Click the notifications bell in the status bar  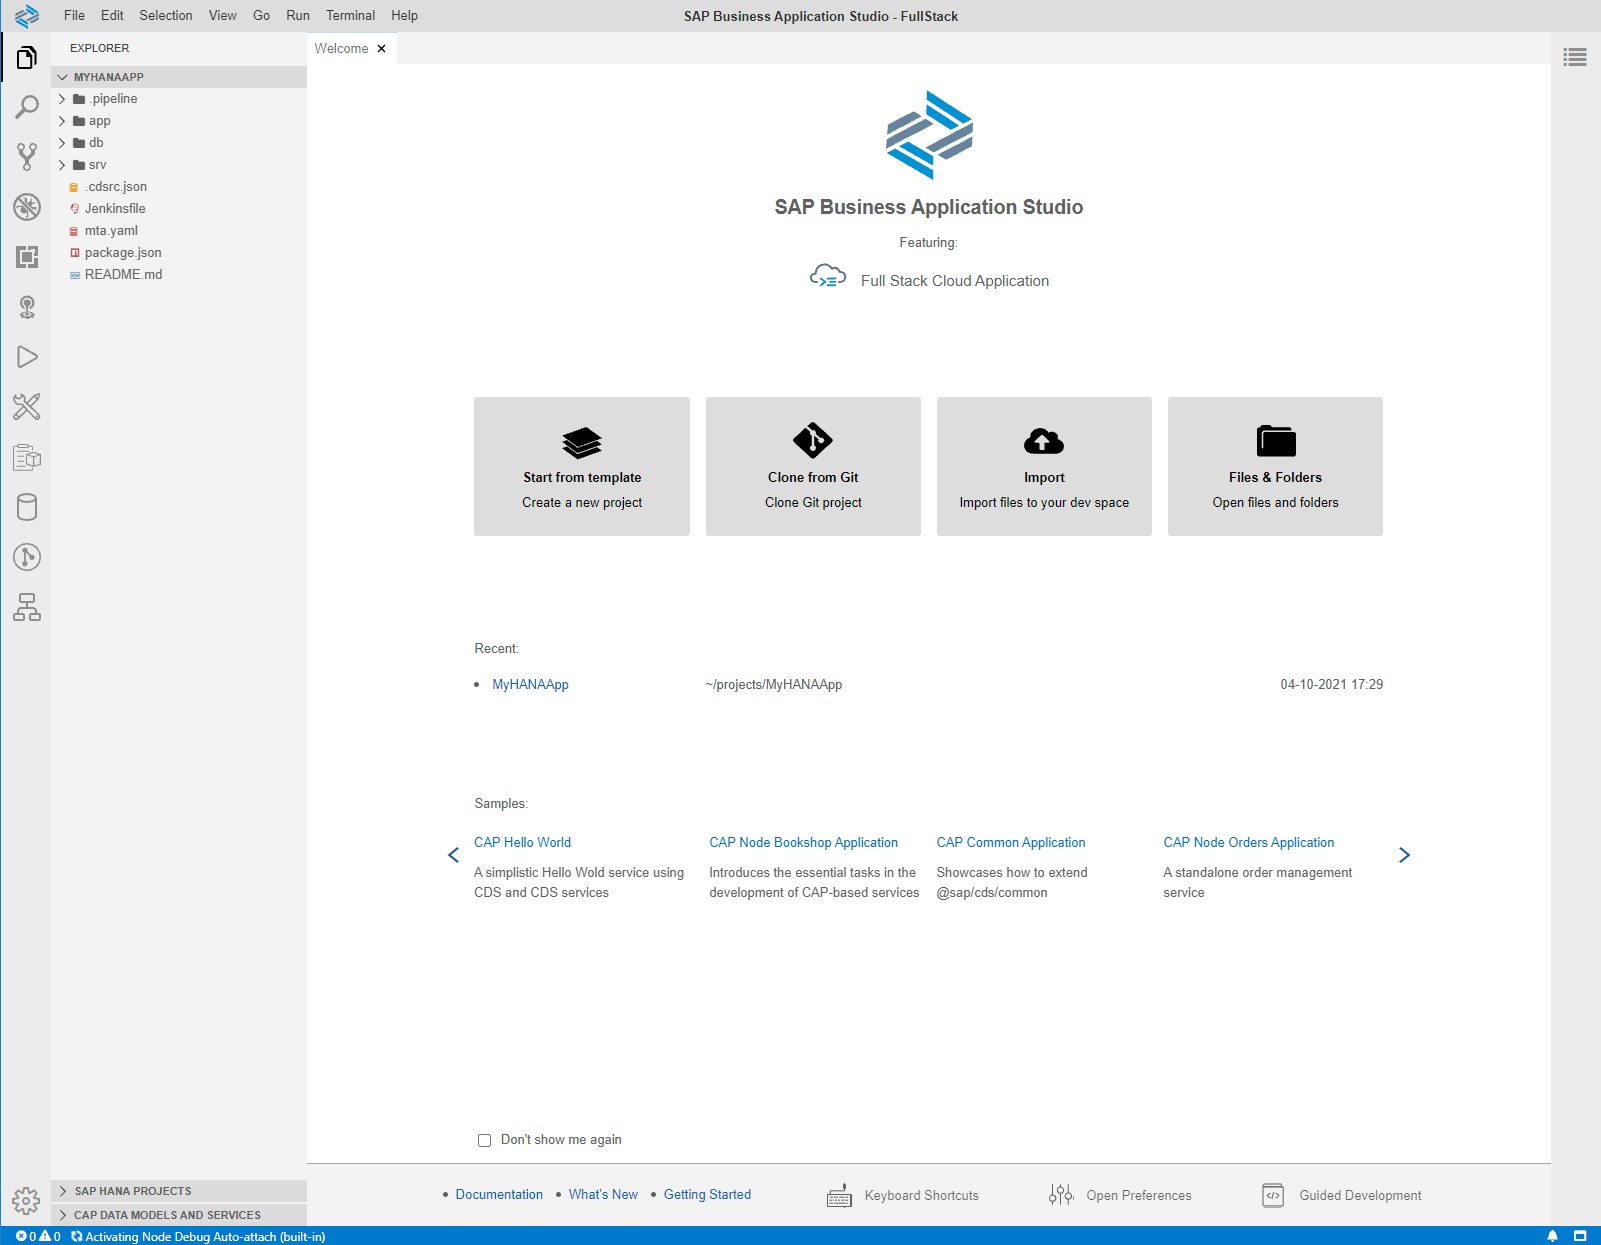pyautogui.click(x=1552, y=1236)
